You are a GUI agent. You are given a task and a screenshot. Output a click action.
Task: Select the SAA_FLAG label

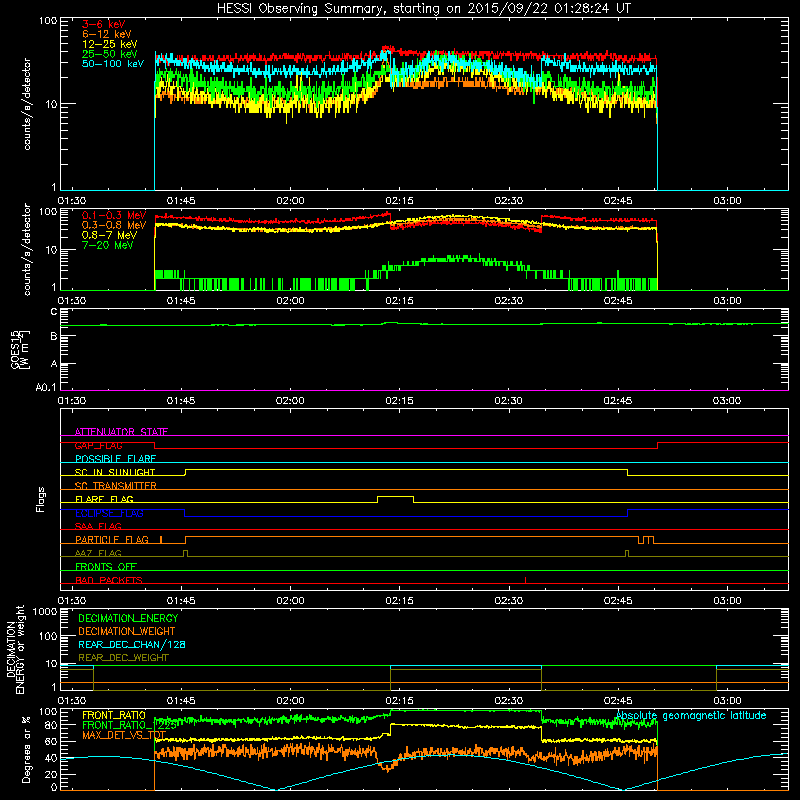[98, 526]
